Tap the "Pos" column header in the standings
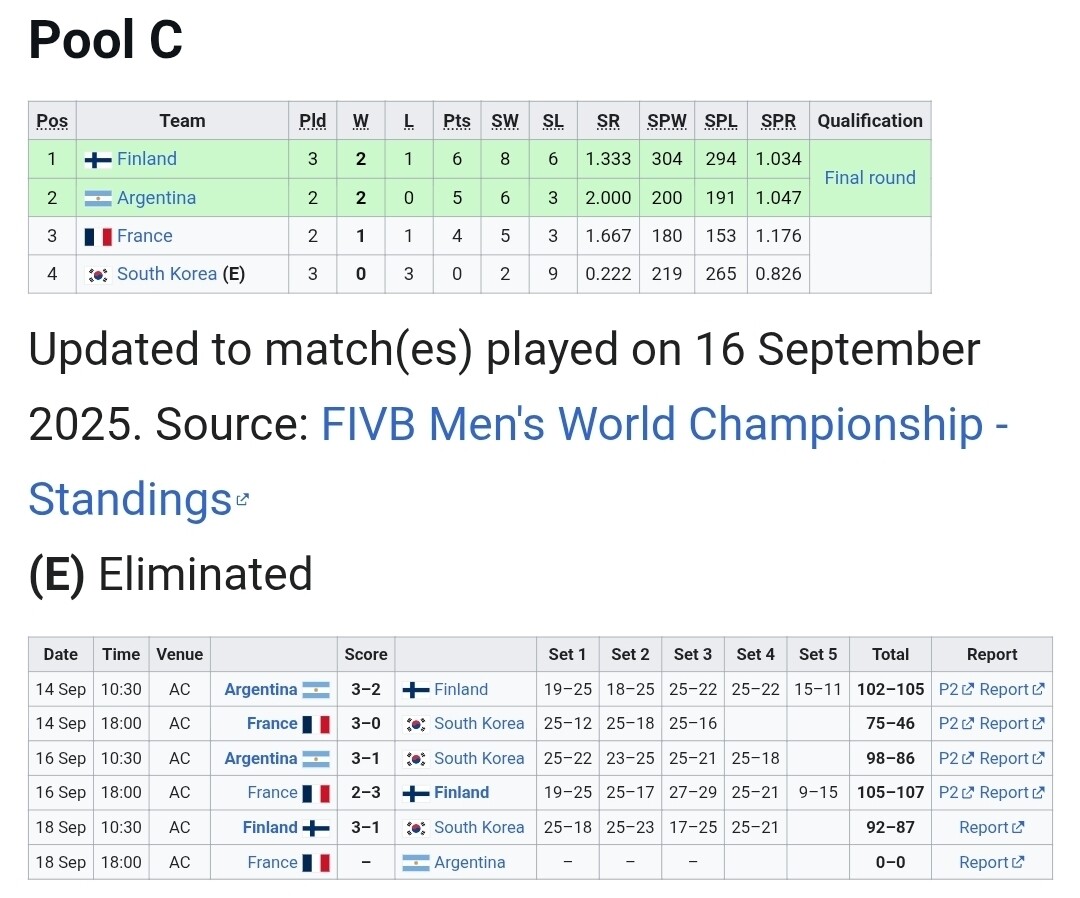 [52, 121]
